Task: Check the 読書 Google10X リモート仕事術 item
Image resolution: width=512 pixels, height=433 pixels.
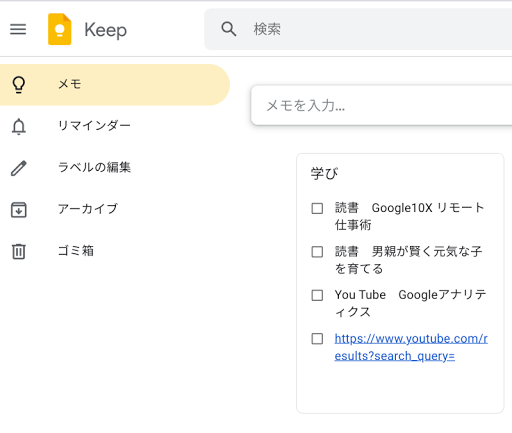Action: [x=317, y=208]
